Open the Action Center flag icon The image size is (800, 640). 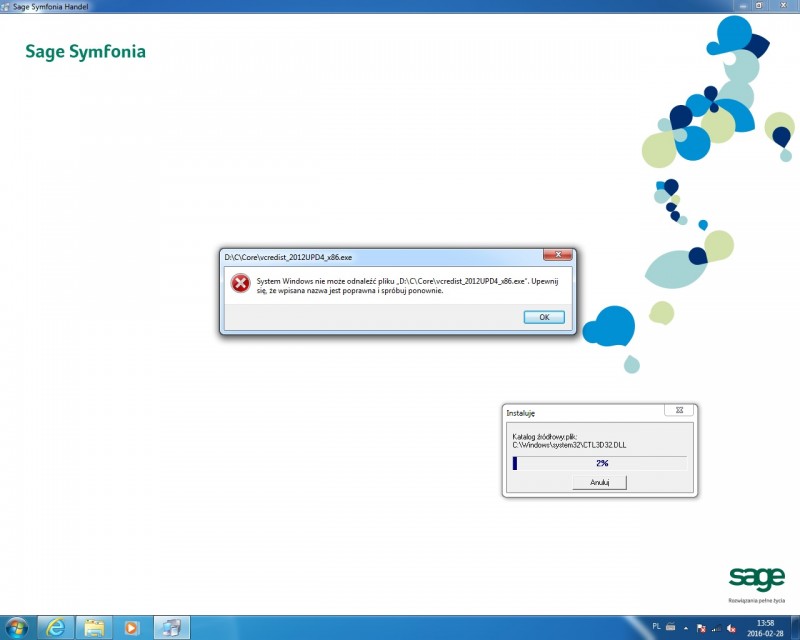(702, 628)
